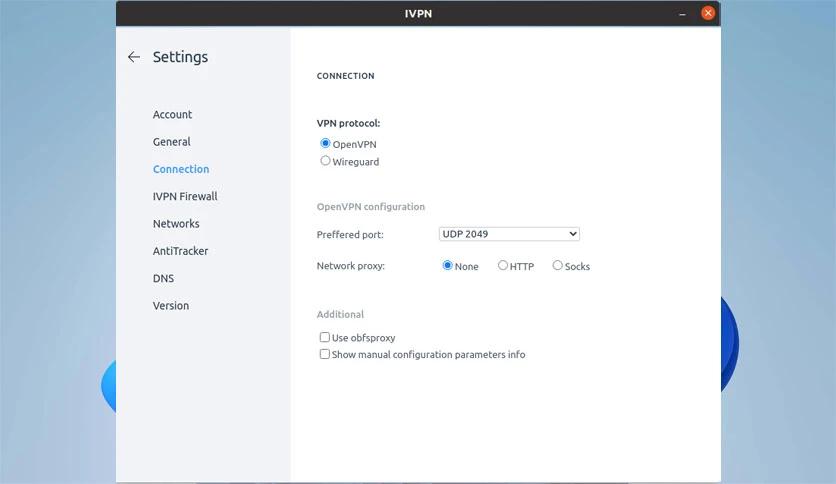Minimize the IVPN window
836x484 pixels.
pyautogui.click(x=682, y=14)
